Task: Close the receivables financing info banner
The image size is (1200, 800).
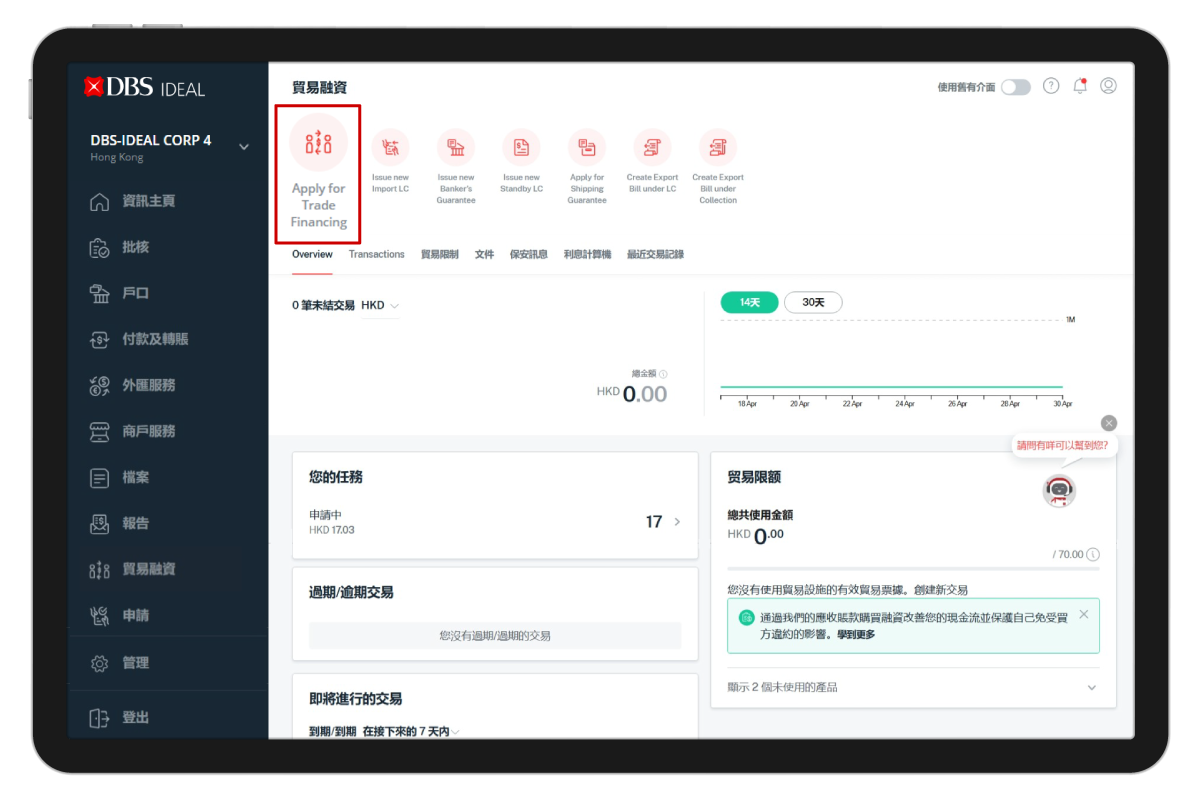Action: [x=1084, y=614]
